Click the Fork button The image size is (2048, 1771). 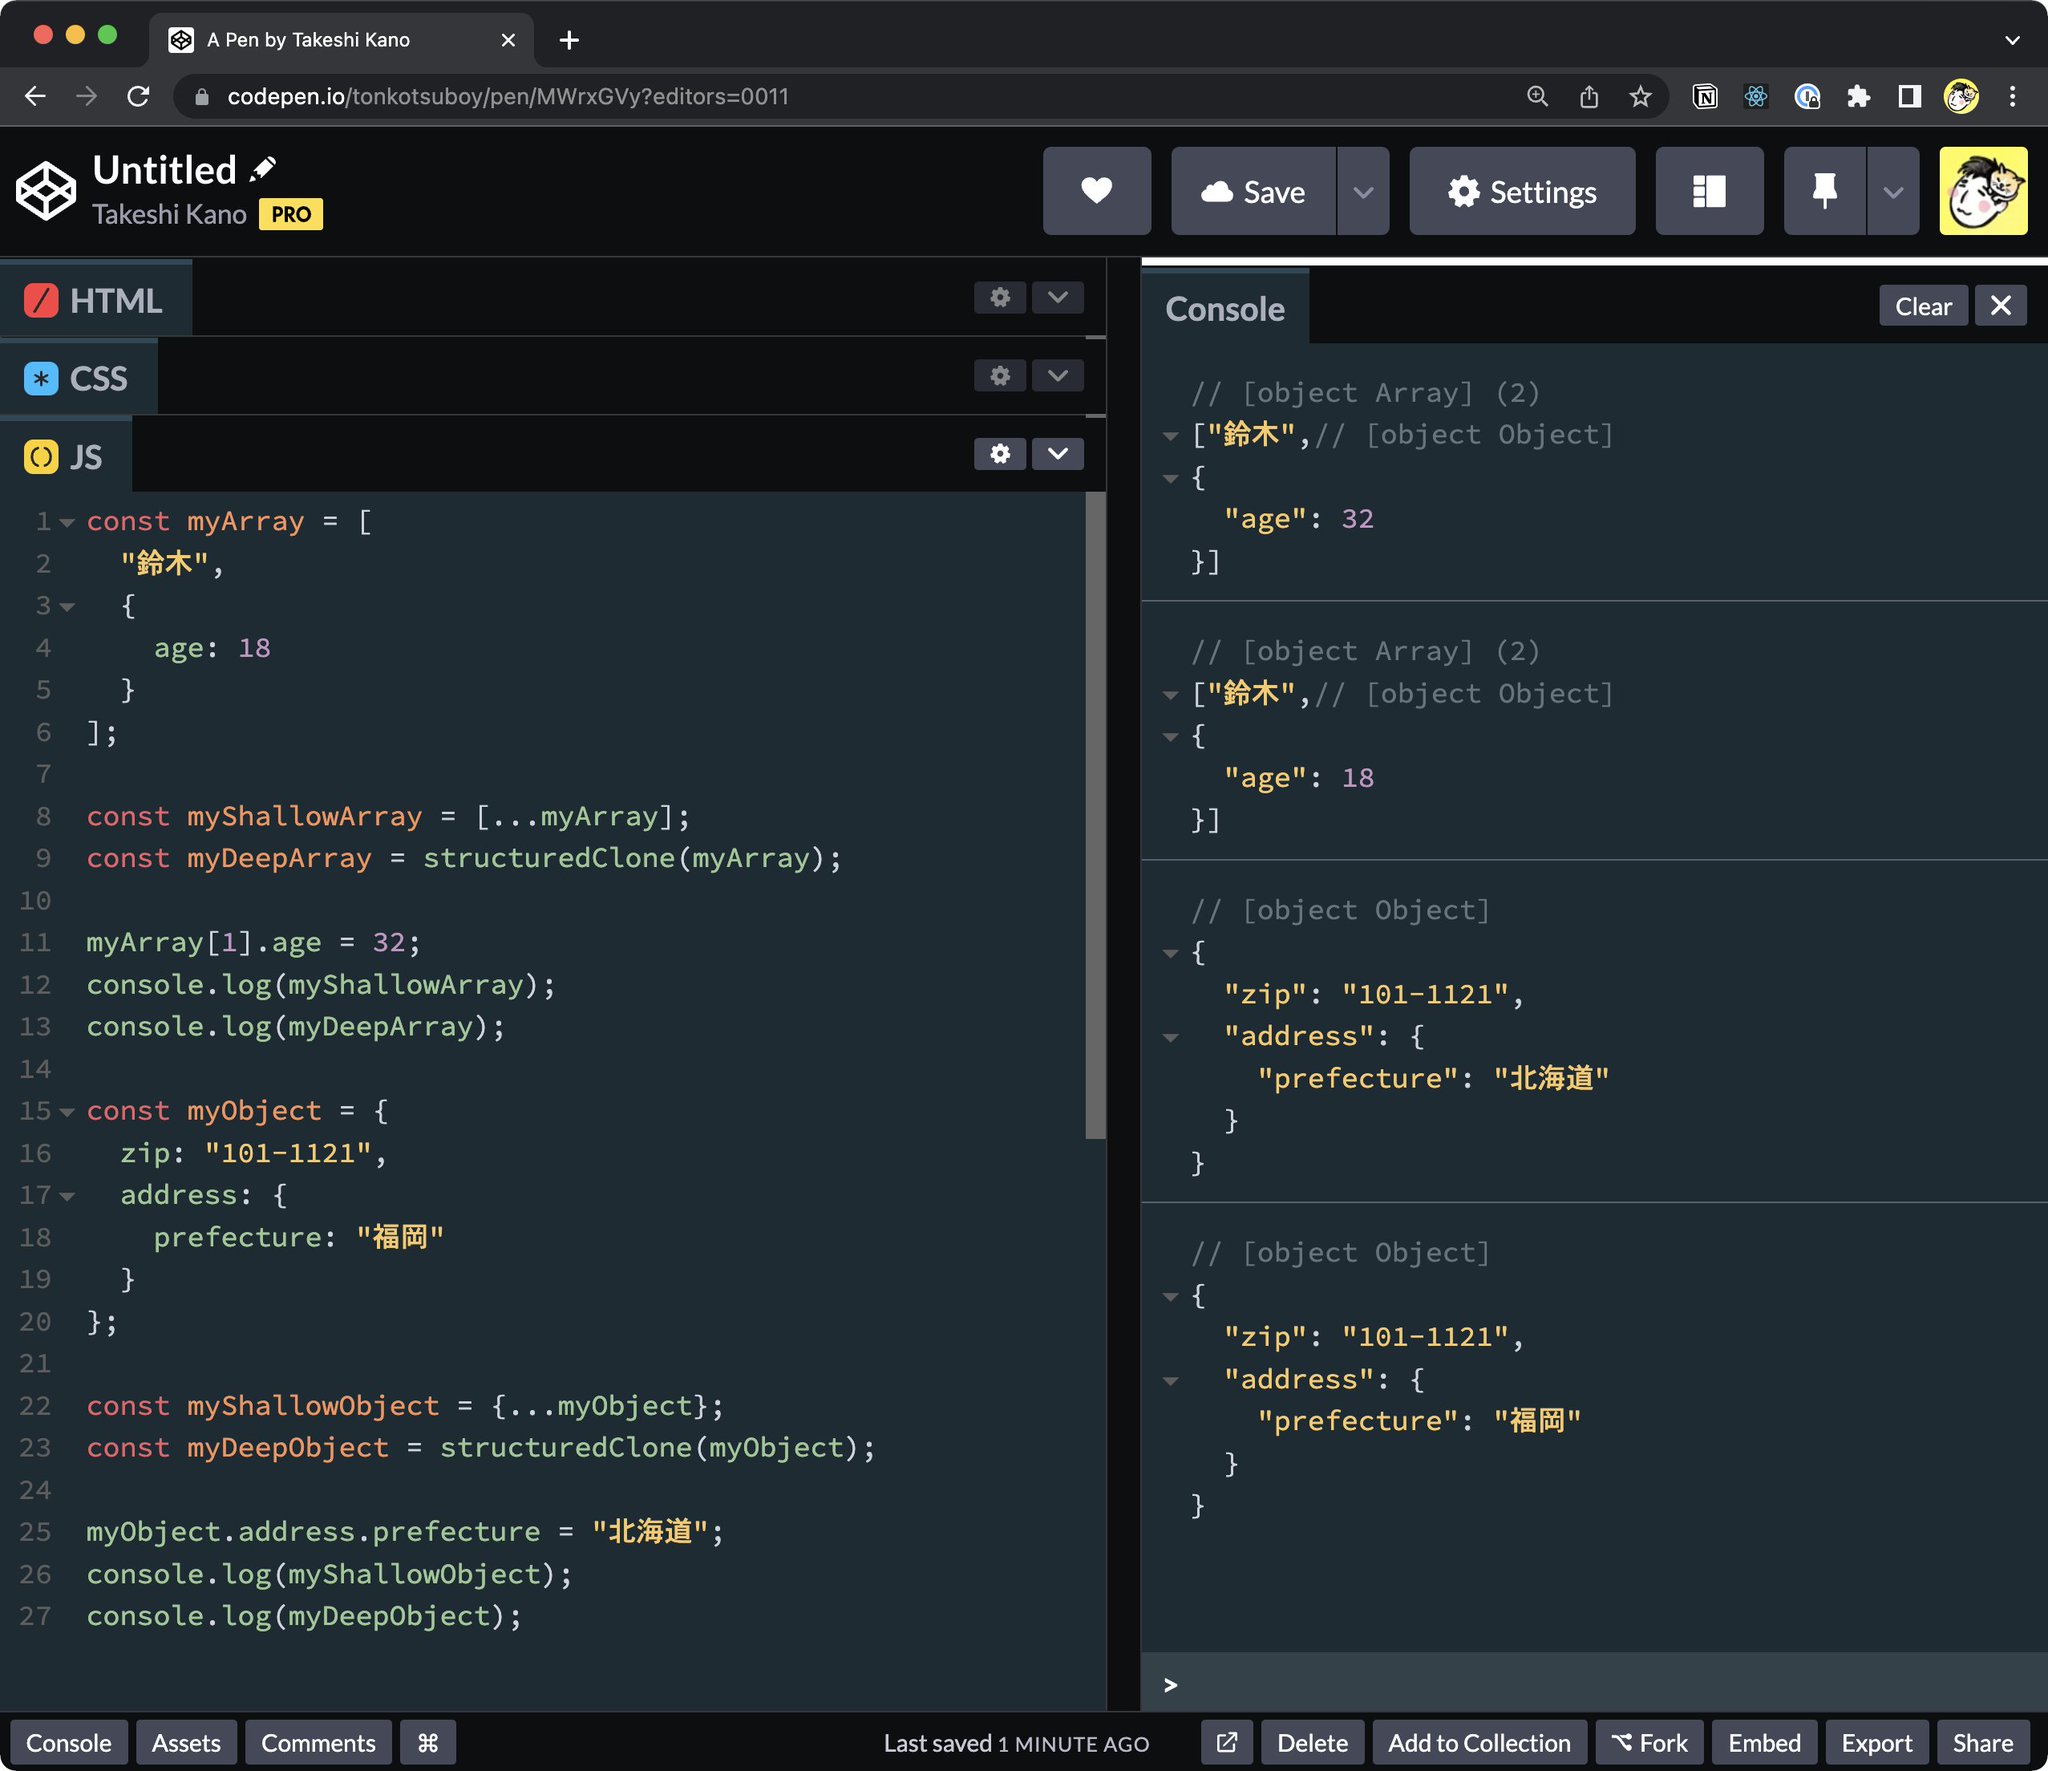tap(1650, 1743)
